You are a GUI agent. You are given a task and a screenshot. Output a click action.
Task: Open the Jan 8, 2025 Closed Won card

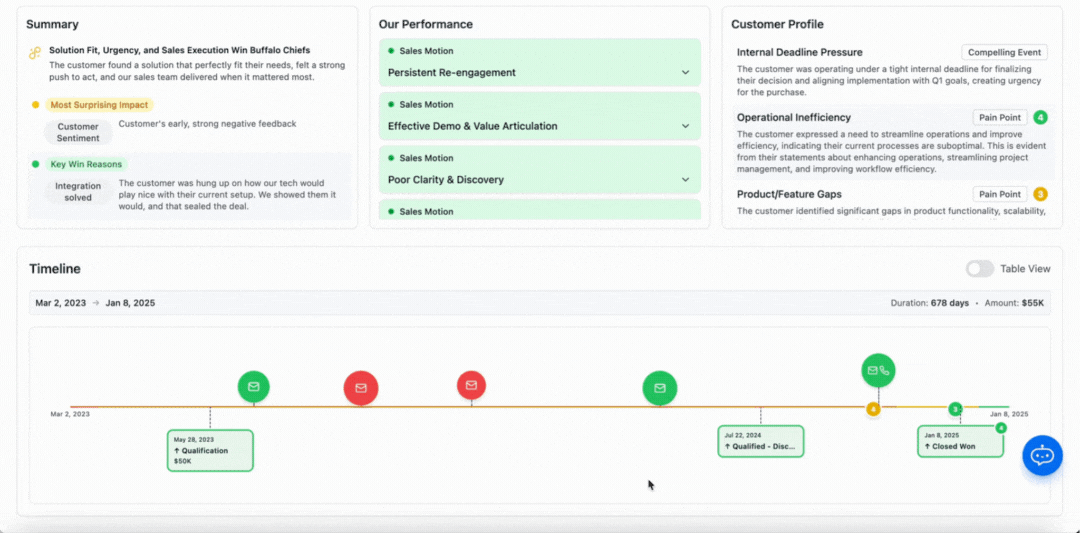[x=960, y=441]
